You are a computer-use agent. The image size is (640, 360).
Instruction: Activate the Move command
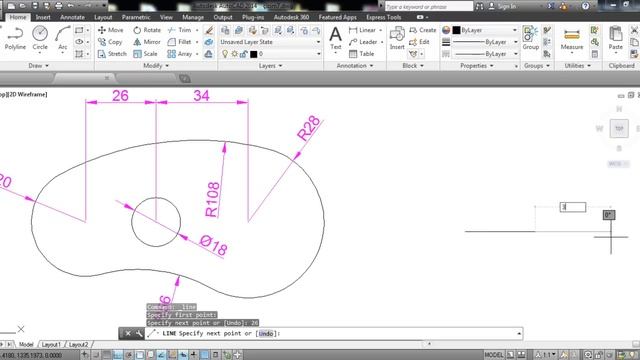[x=111, y=30]
